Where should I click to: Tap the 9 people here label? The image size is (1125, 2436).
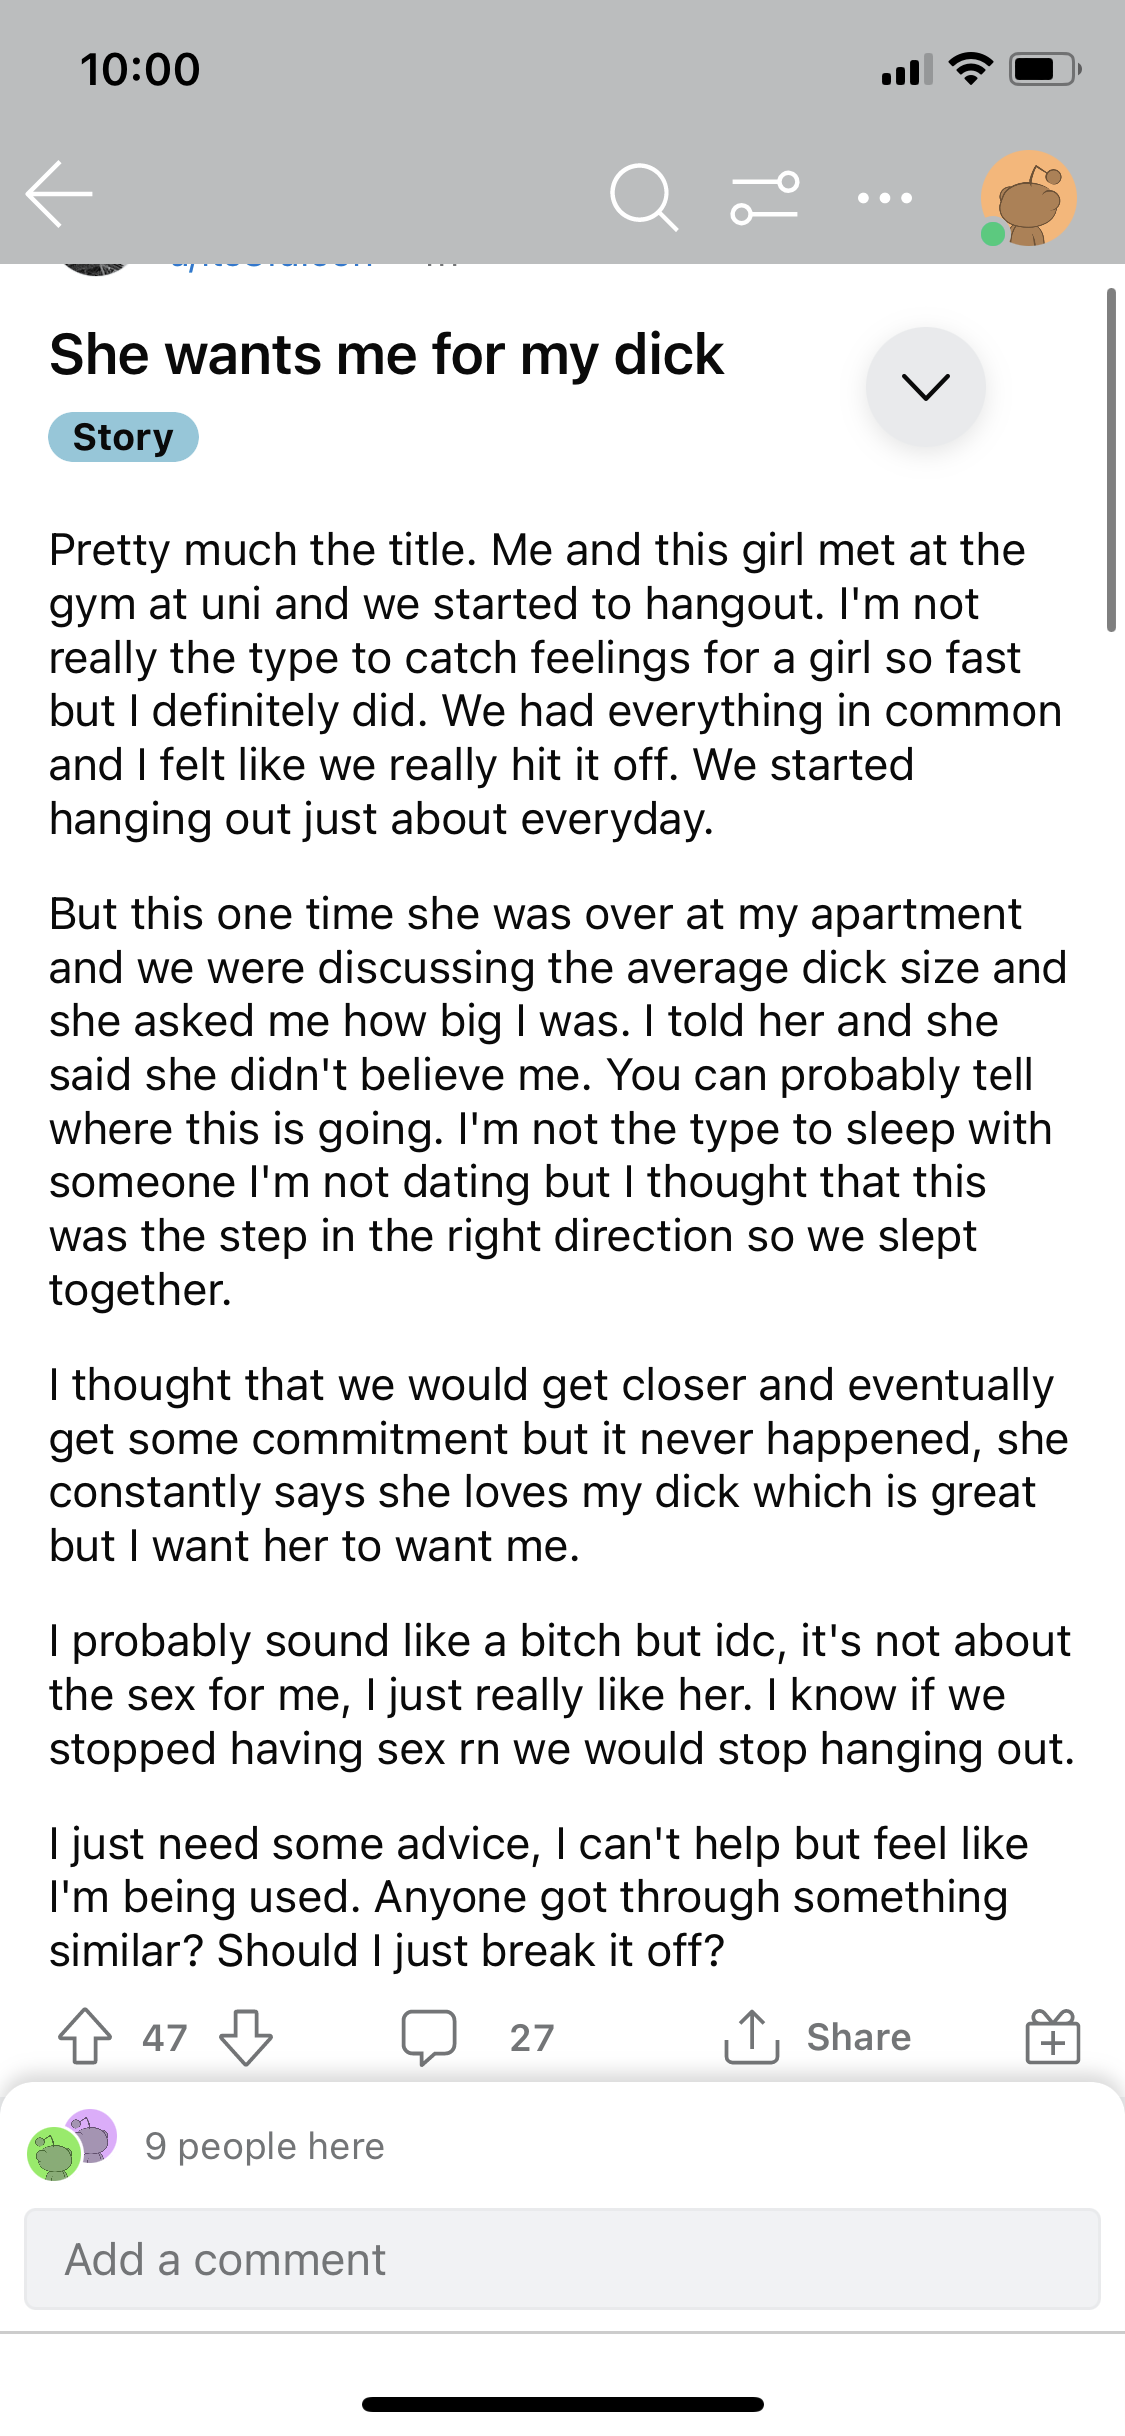pyautogui.click(x=265, y=2146)
